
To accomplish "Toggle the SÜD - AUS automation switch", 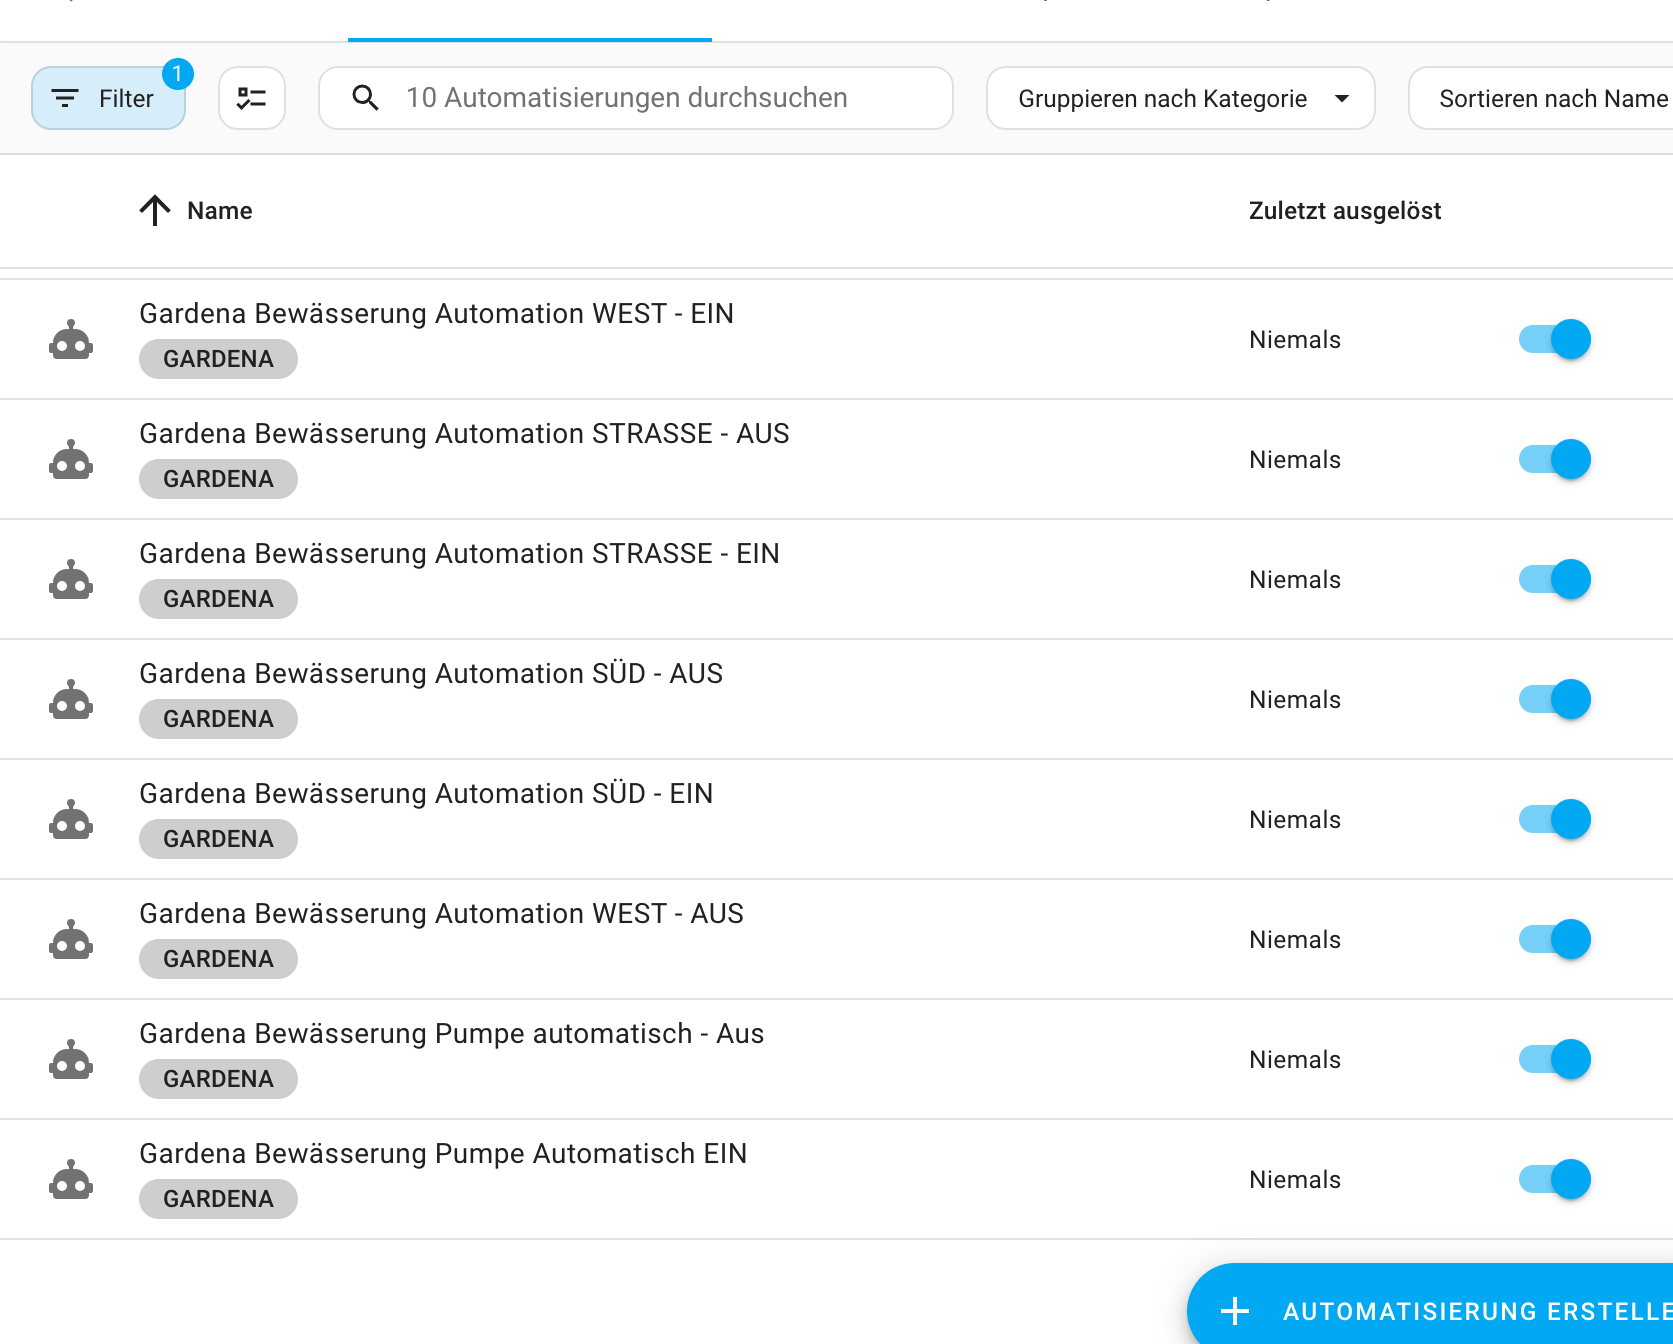I will pyautogui.click(x=1554, y=700).
